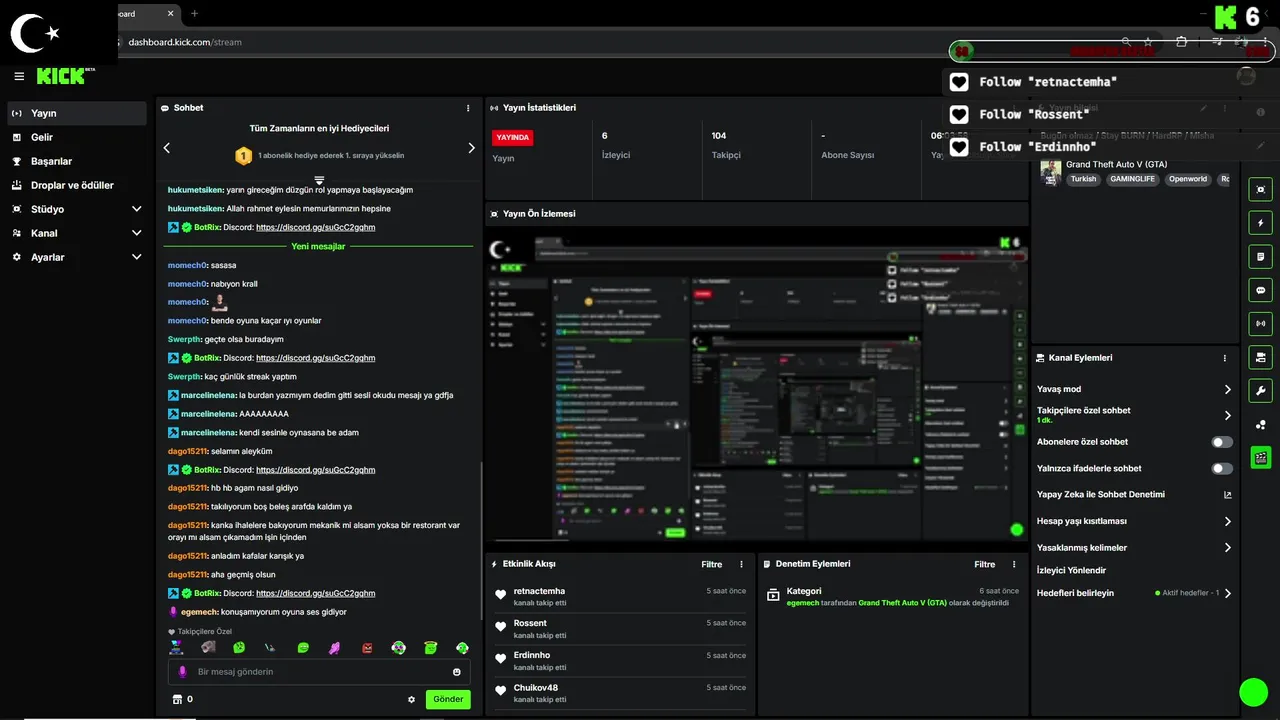Click the lightning bolt icon in right toolbar

1261,222
